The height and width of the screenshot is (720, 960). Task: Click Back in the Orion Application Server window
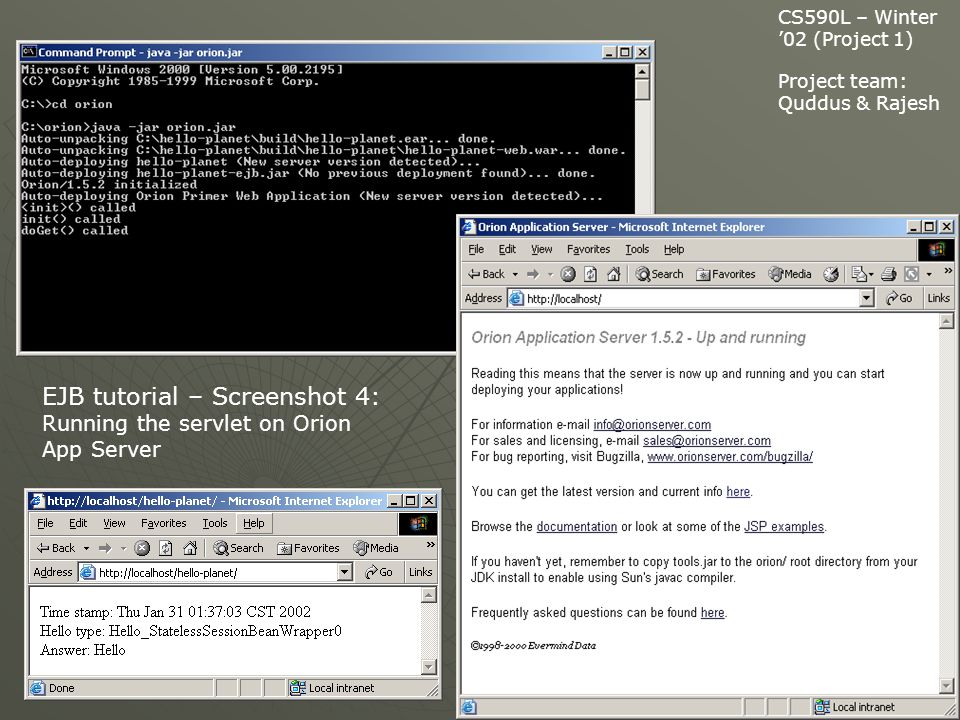(487, 274)
